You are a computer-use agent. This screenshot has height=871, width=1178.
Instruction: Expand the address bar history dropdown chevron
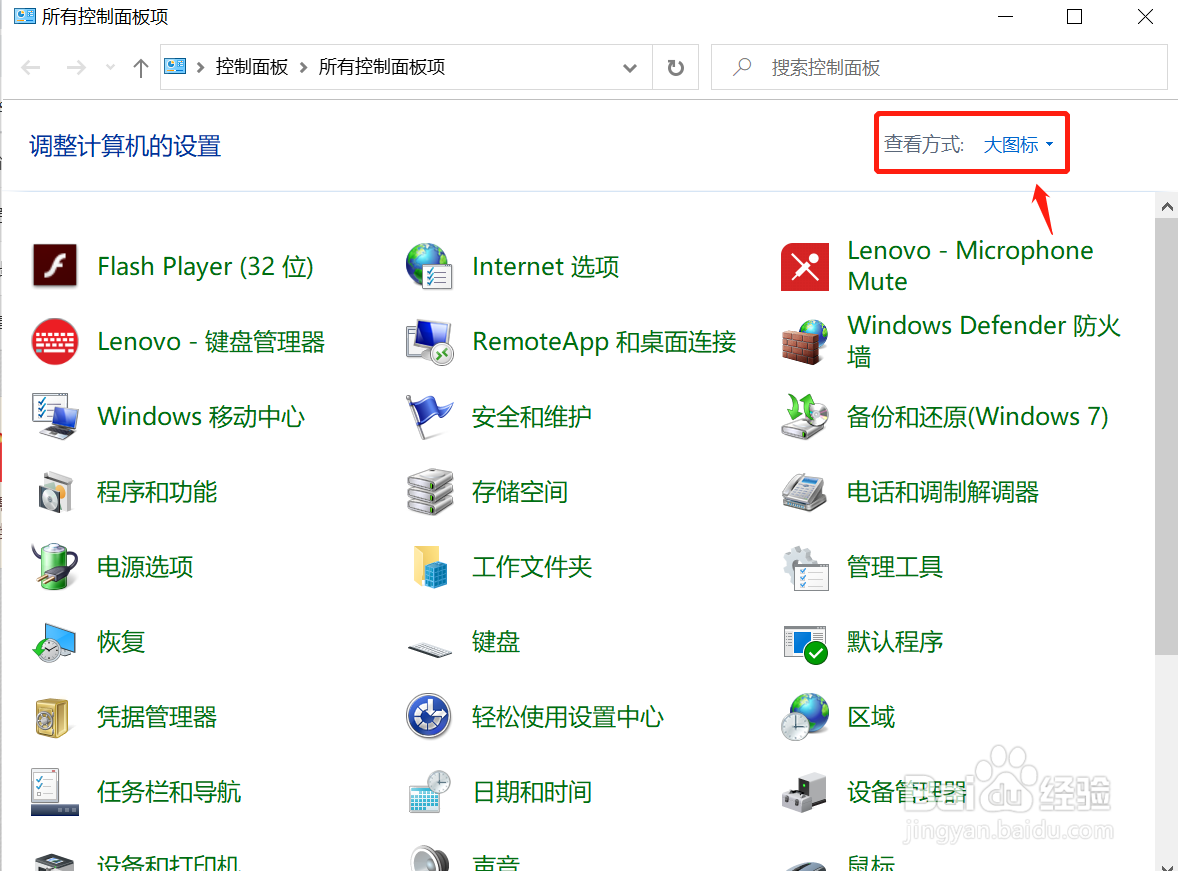(630, 68)
